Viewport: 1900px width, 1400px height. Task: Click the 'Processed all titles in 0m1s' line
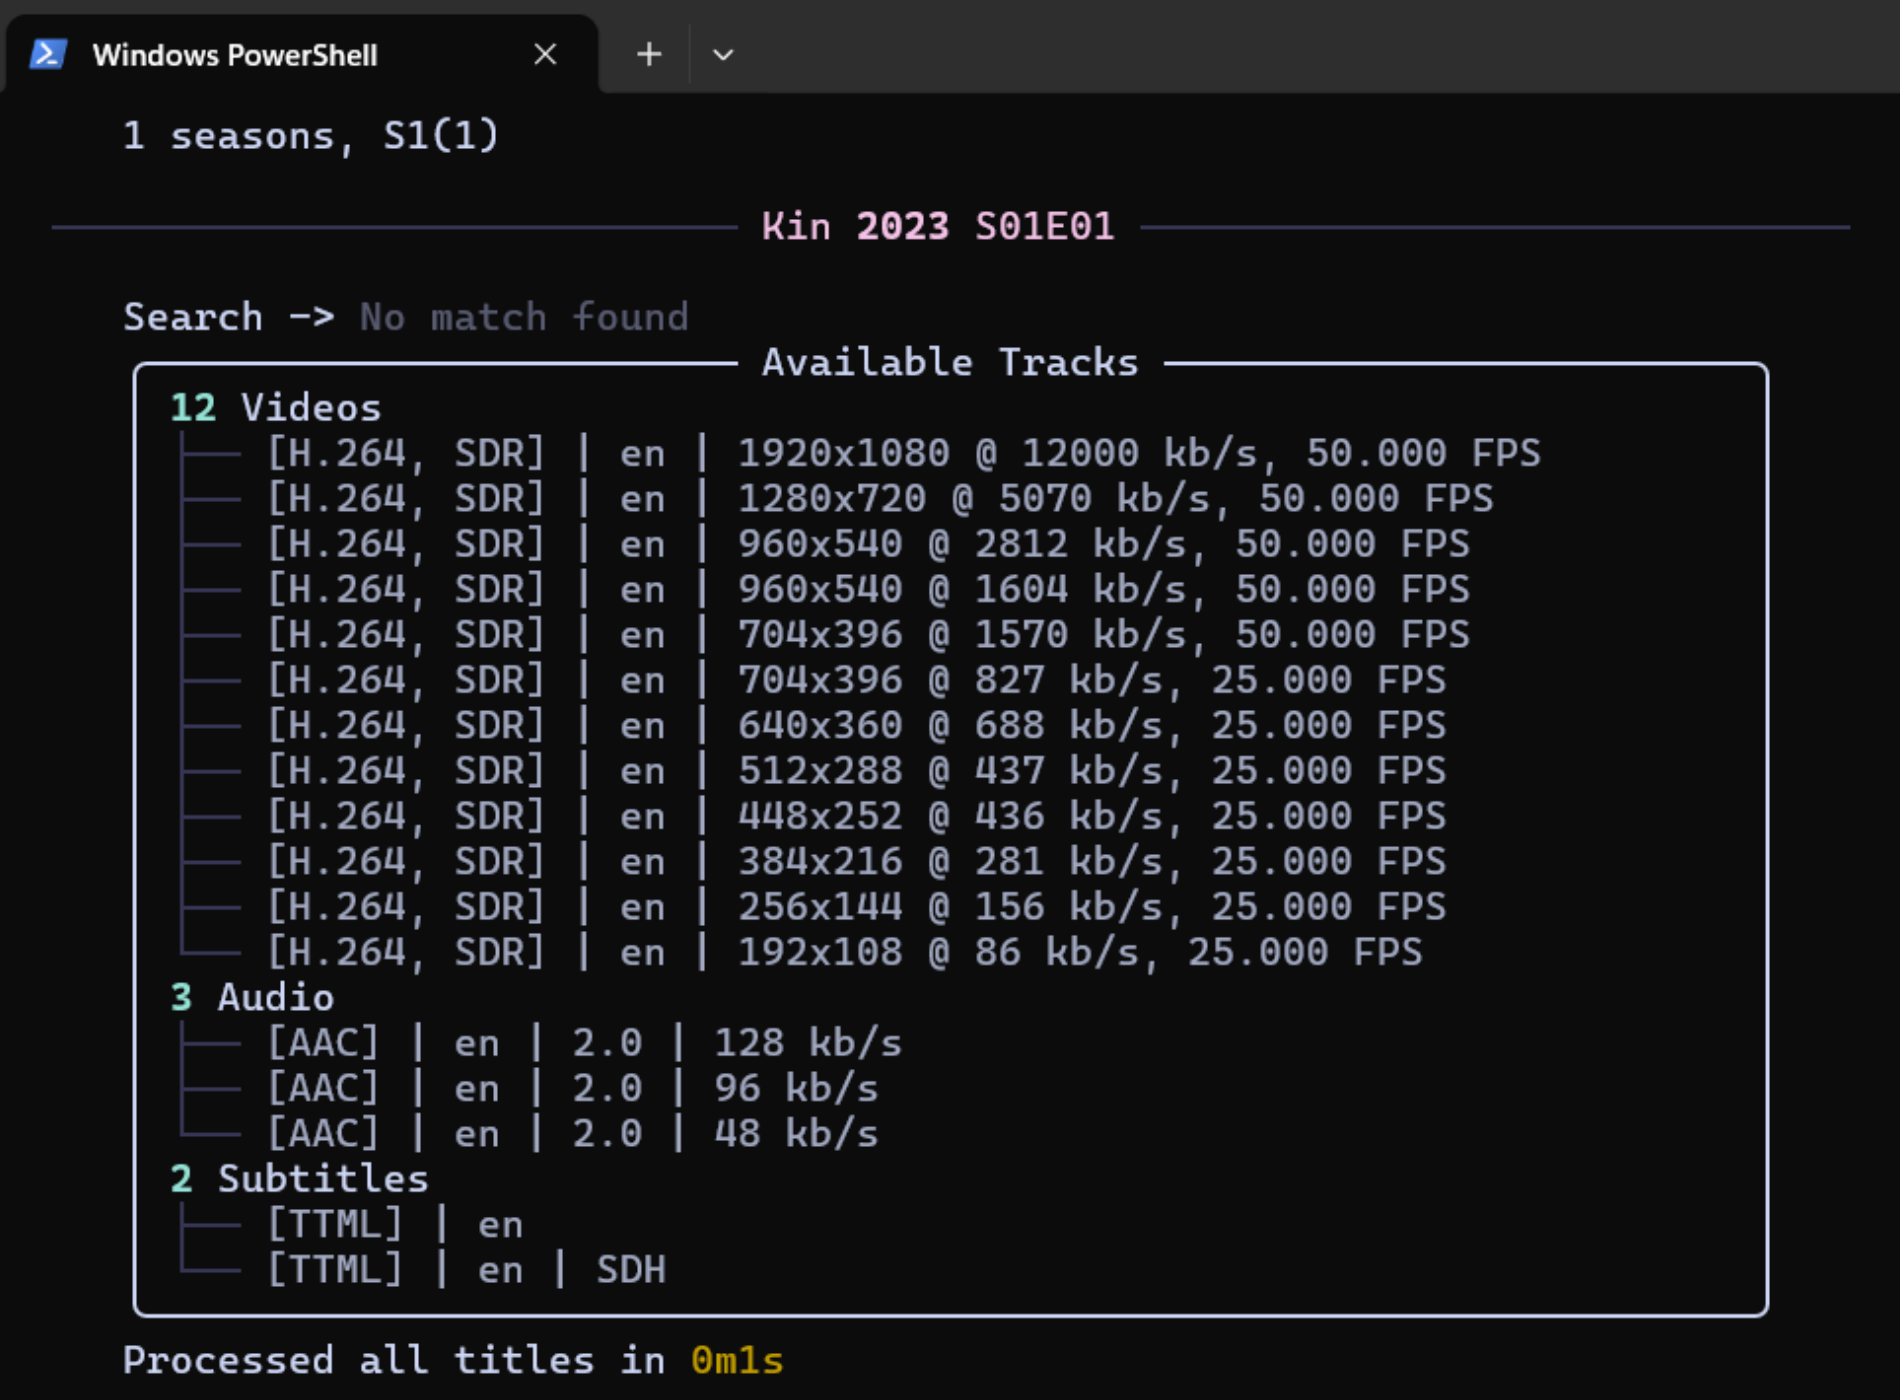pos(453,1361)
